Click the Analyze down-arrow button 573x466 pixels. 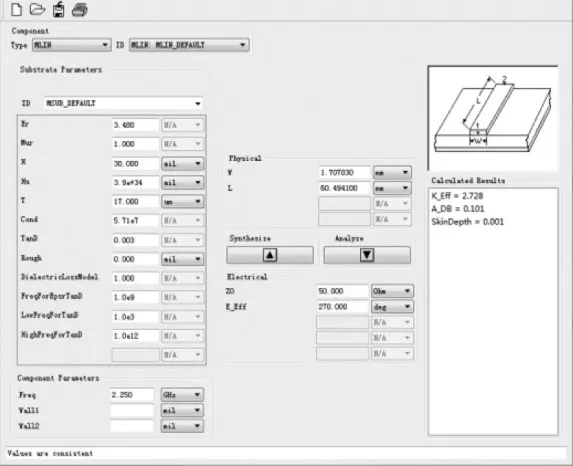pyautogui.click(x=367, y=255)
